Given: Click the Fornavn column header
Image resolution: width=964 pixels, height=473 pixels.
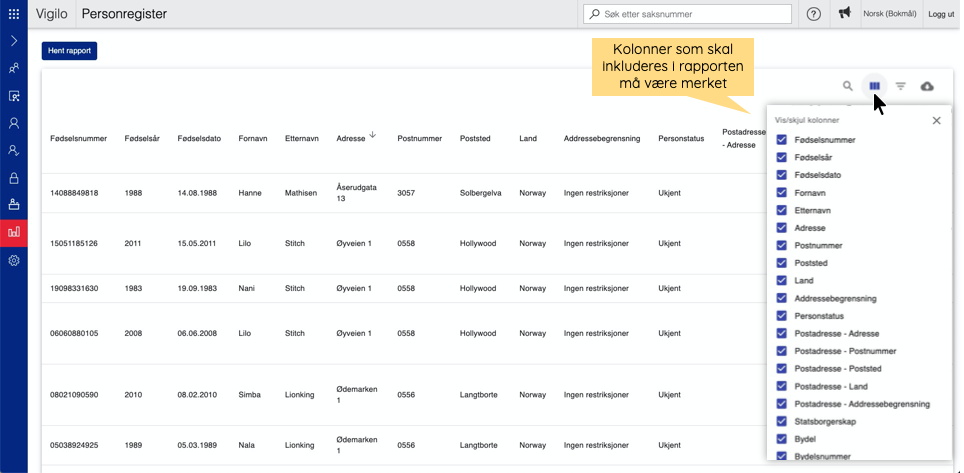Looking at the screenshot, I should click(x=251, y=139).
